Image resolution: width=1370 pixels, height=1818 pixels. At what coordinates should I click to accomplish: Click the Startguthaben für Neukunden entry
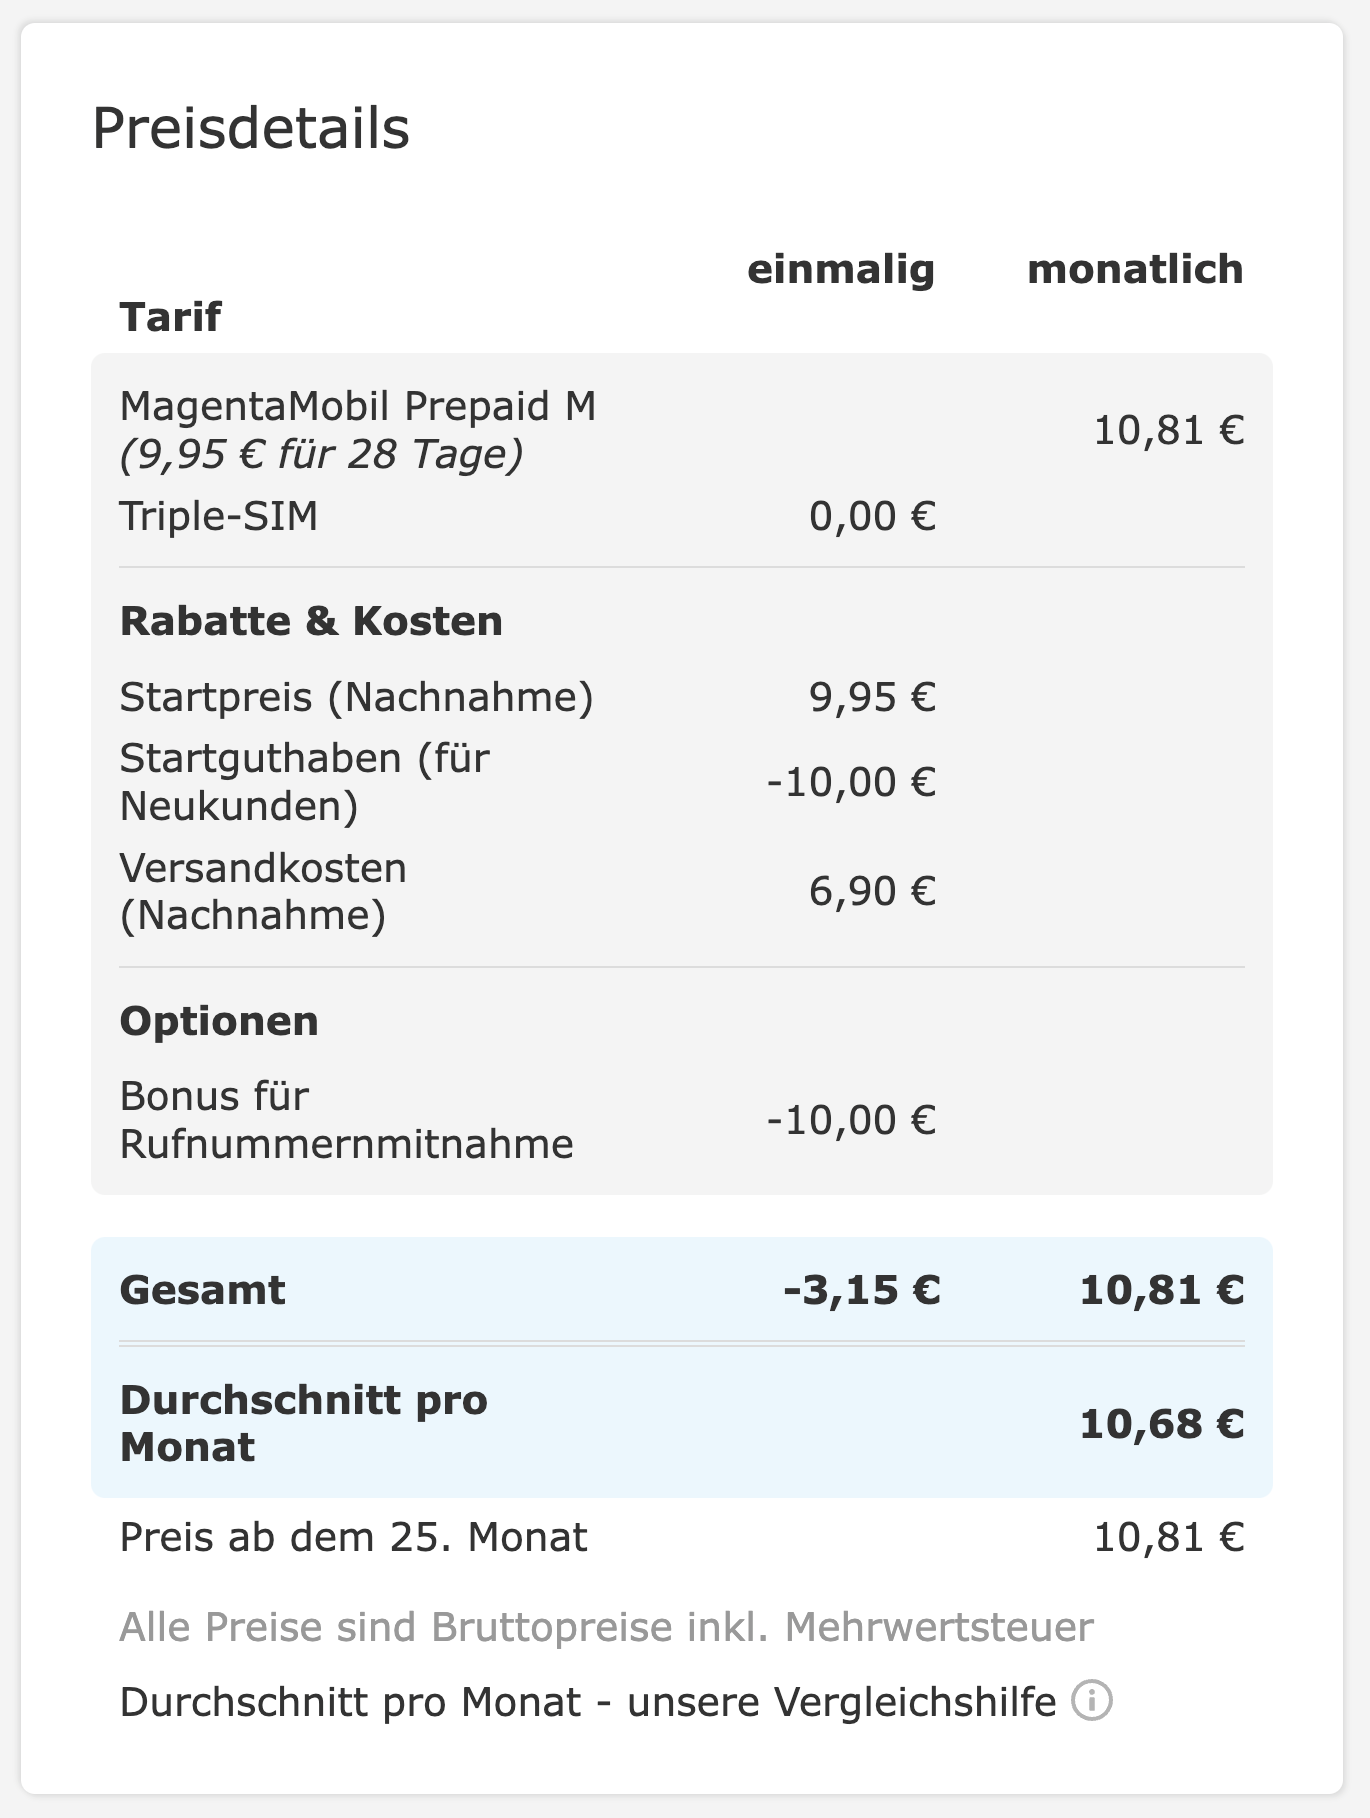(305, 782)
